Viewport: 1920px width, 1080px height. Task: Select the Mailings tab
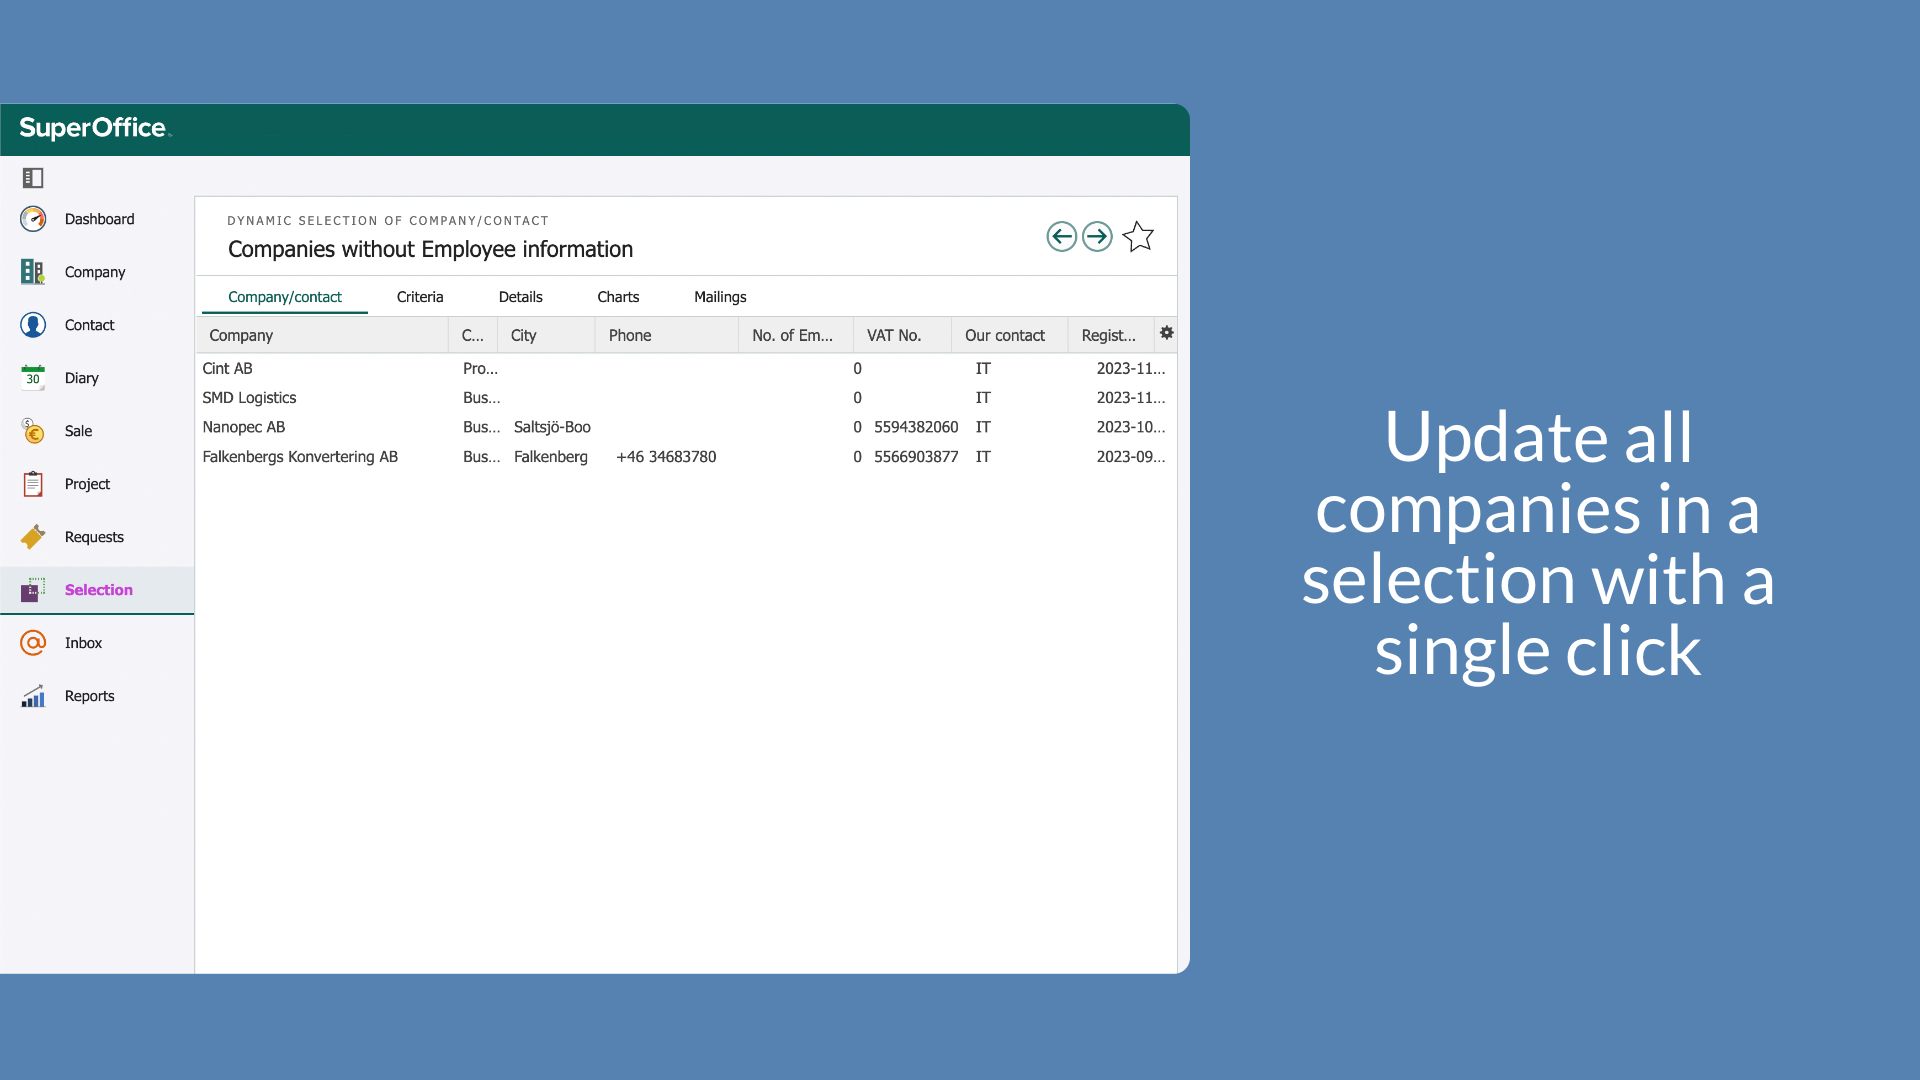click(x=720, y=297)
